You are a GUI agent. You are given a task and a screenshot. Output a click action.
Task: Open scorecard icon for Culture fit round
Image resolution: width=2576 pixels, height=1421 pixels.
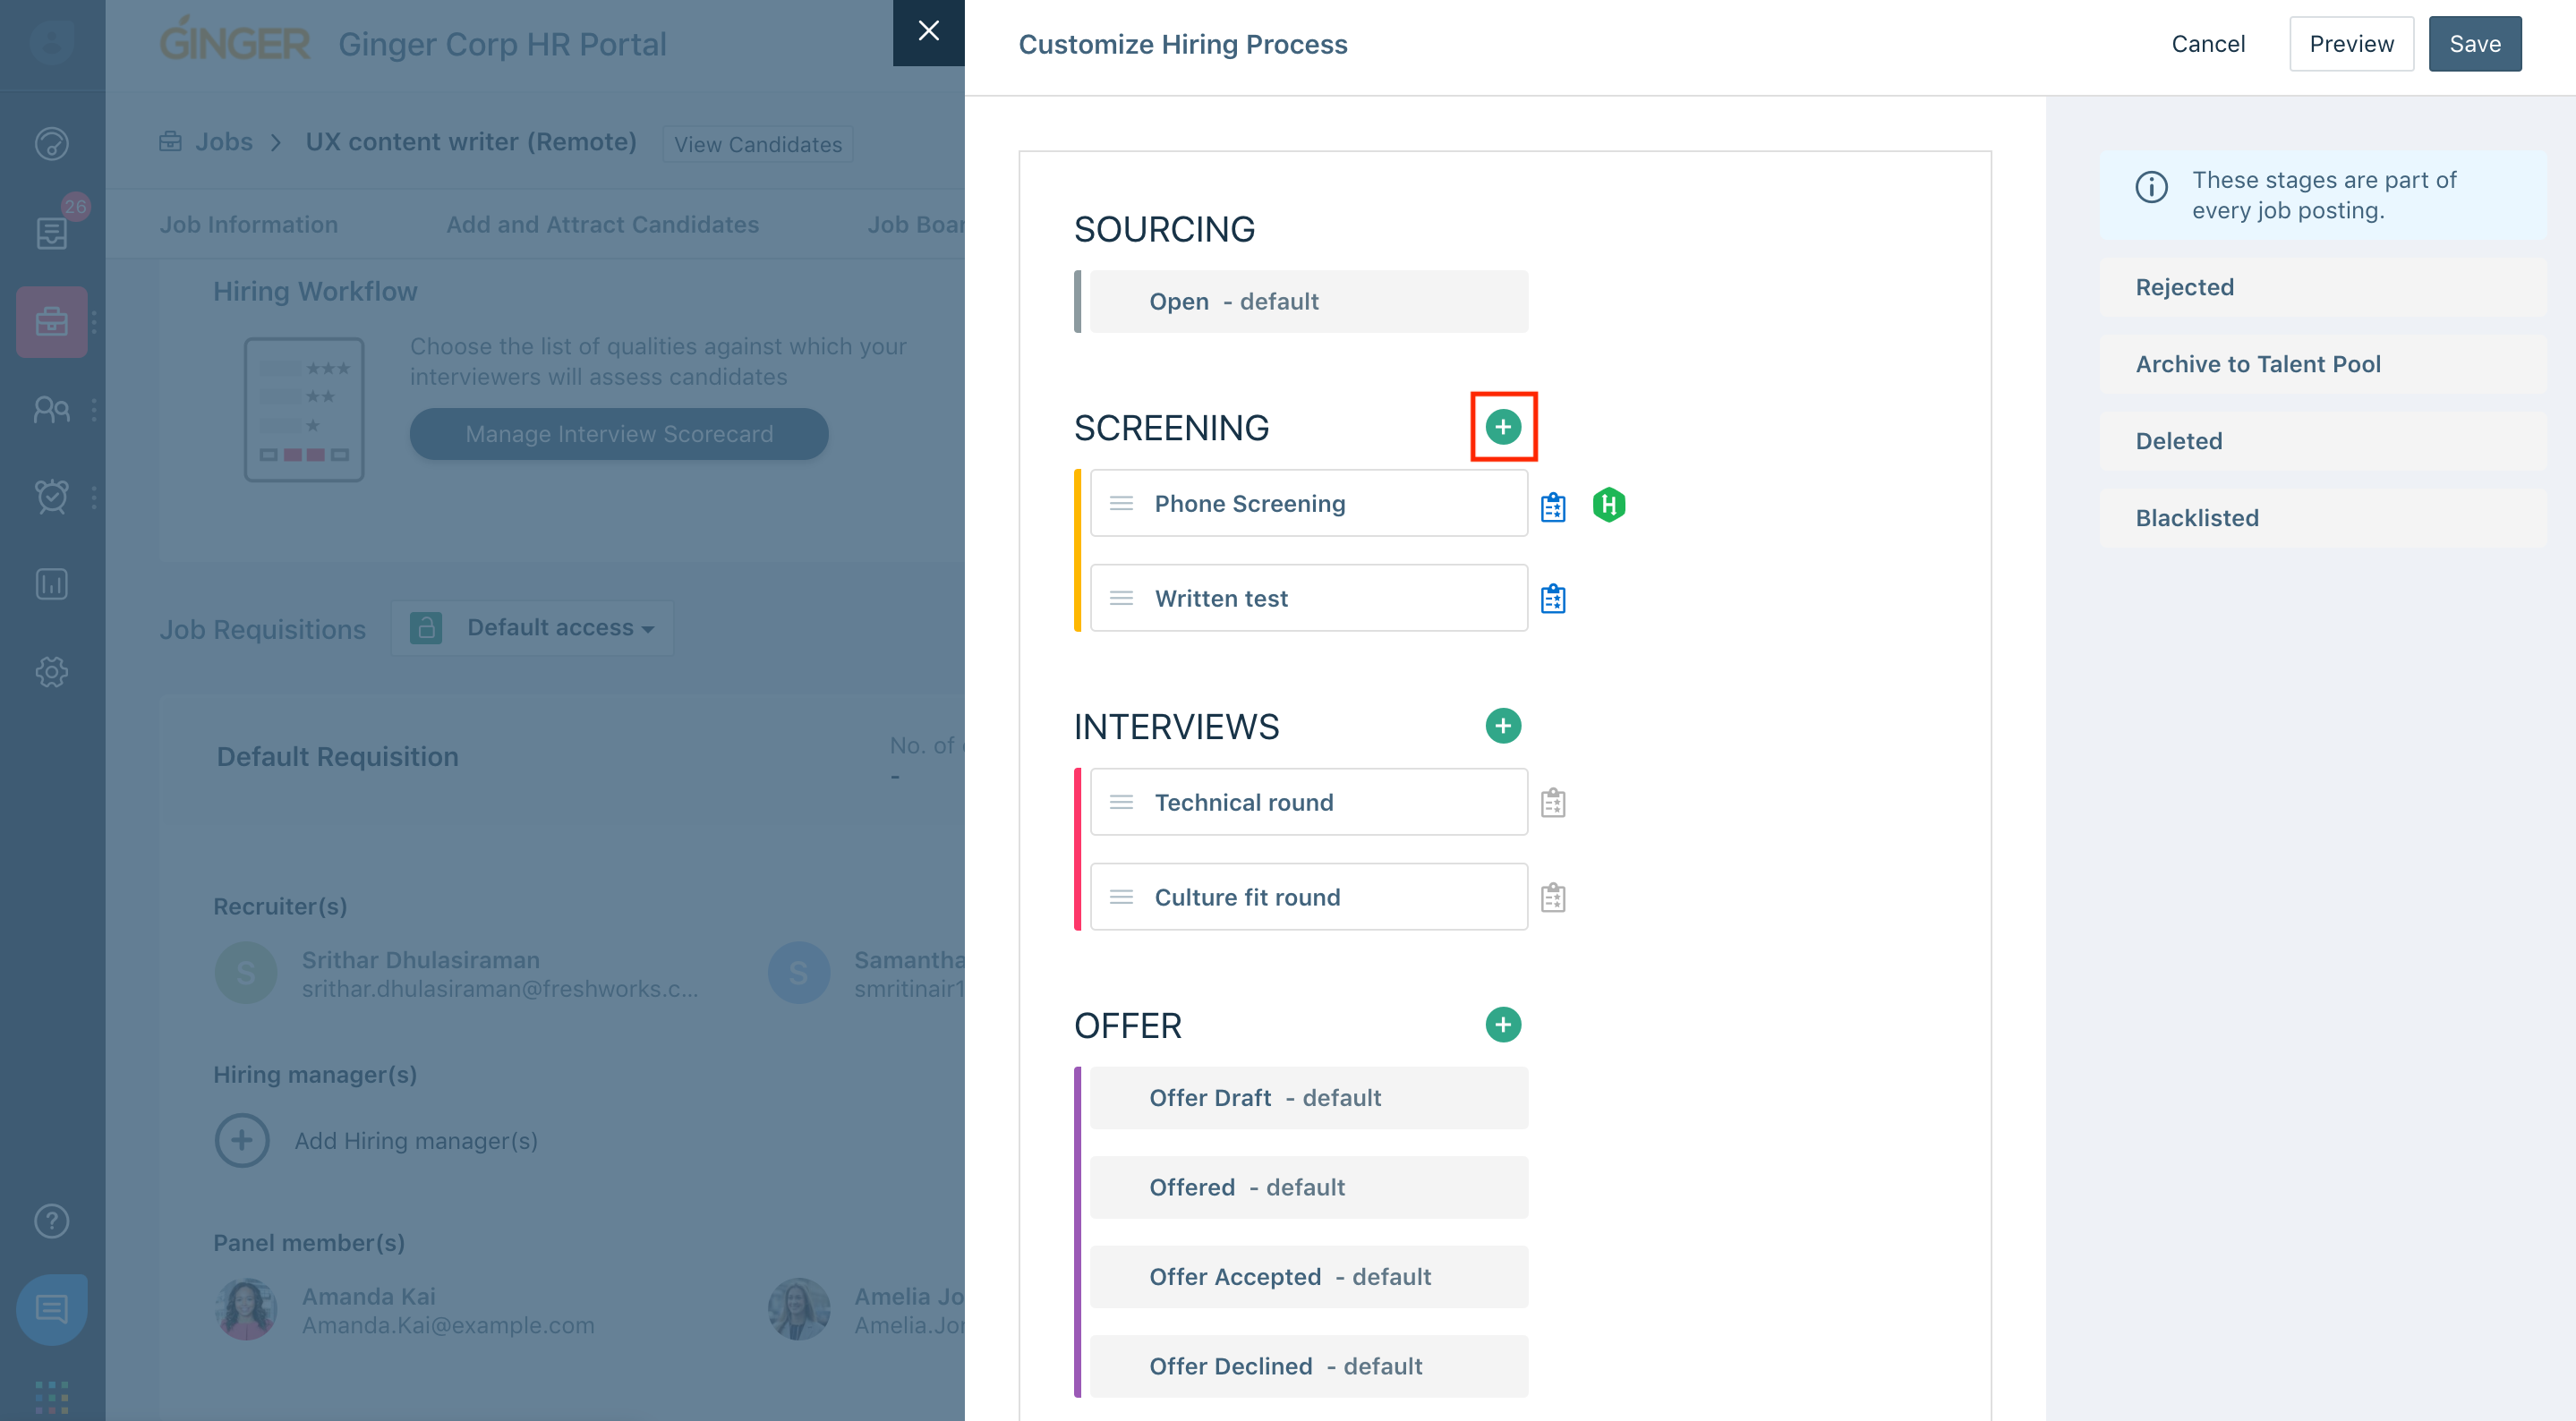[x=1553, y=898]
